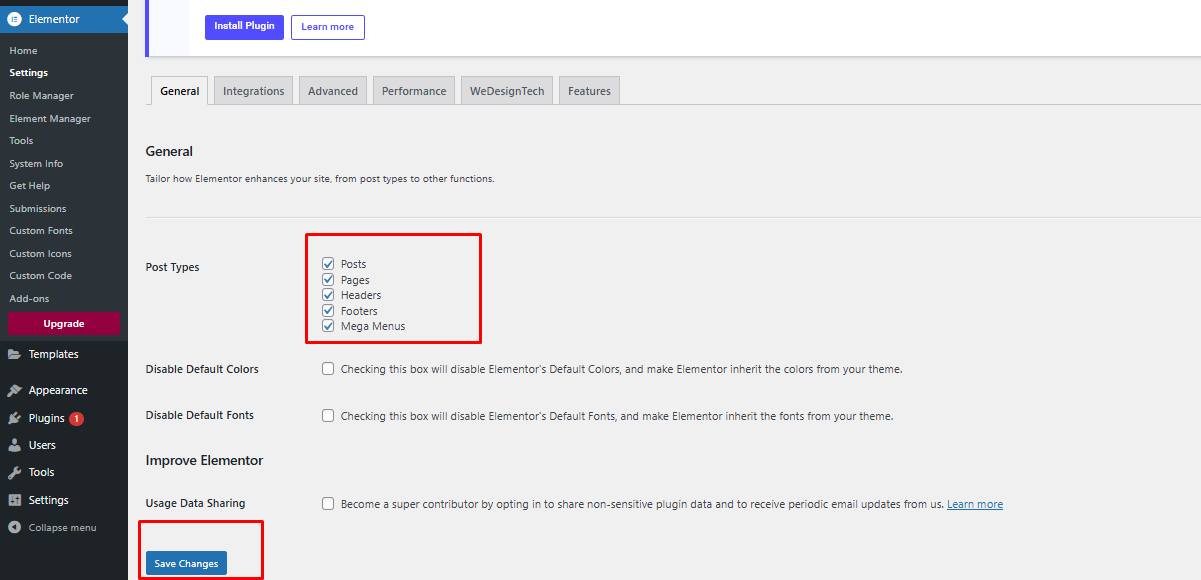
Task: Click the Save Changes button
Action: pyautogui.click(x=186, y=564)
